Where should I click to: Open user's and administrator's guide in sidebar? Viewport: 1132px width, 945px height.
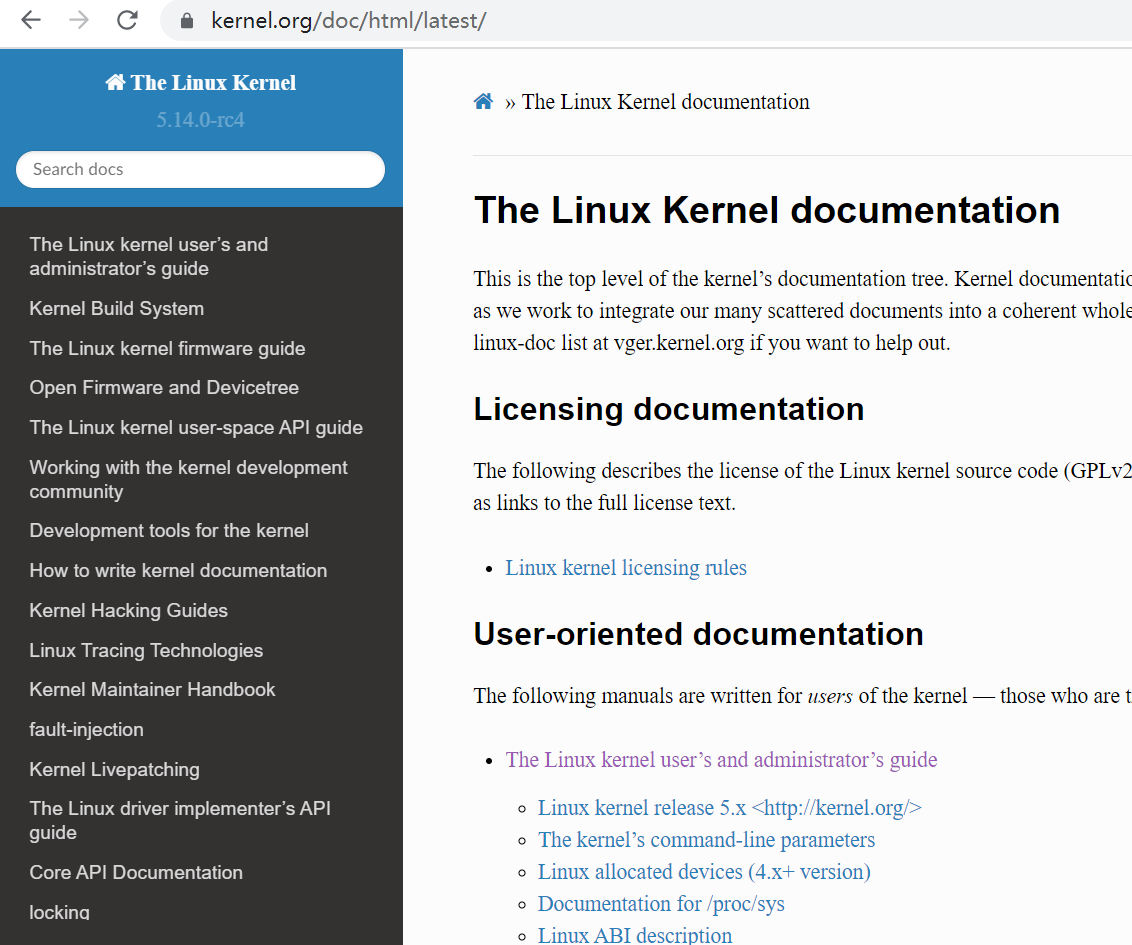149,256
